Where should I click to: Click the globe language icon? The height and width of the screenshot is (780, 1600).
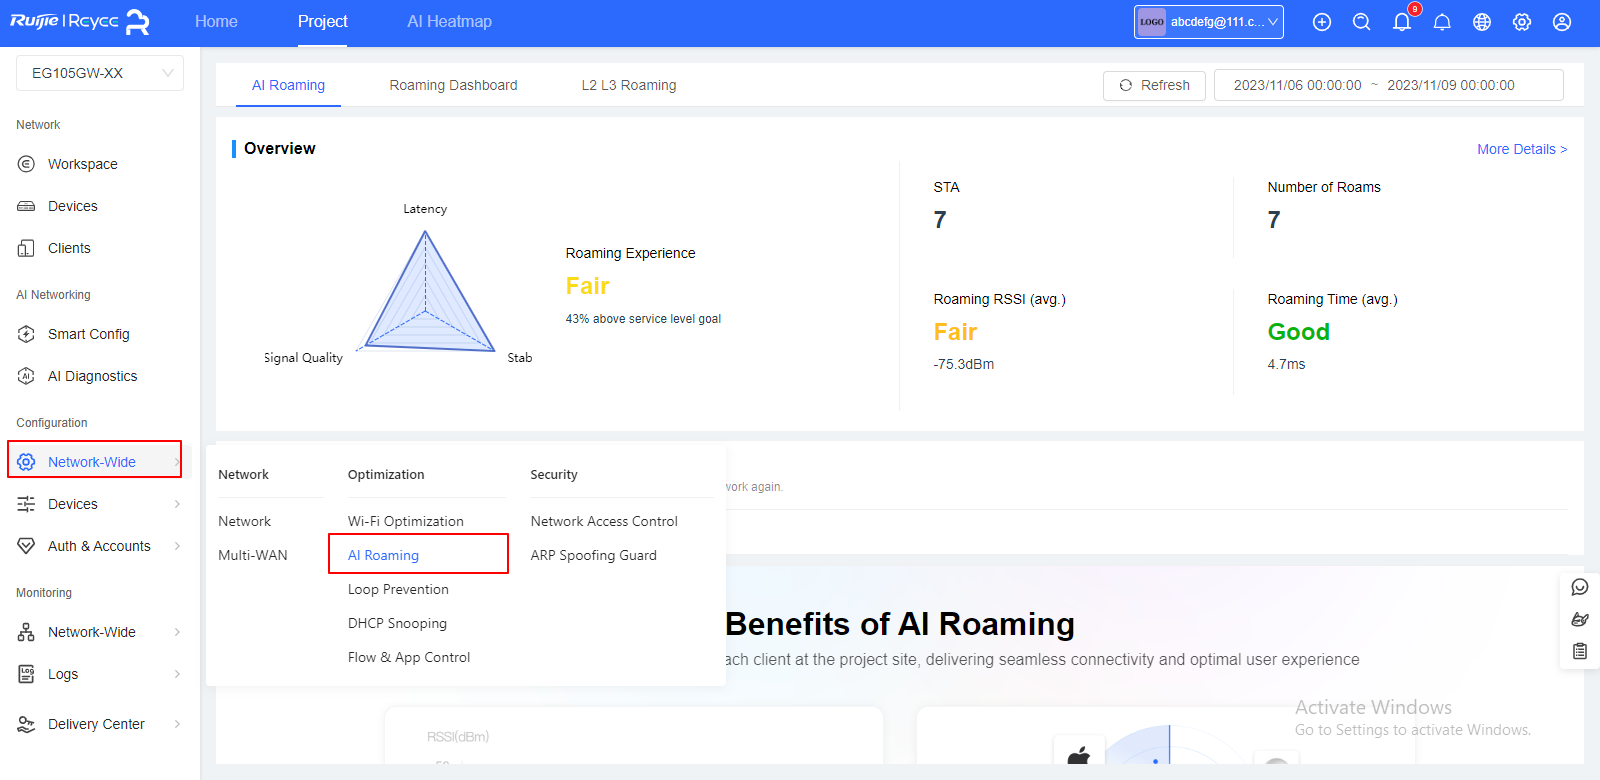1482,22
